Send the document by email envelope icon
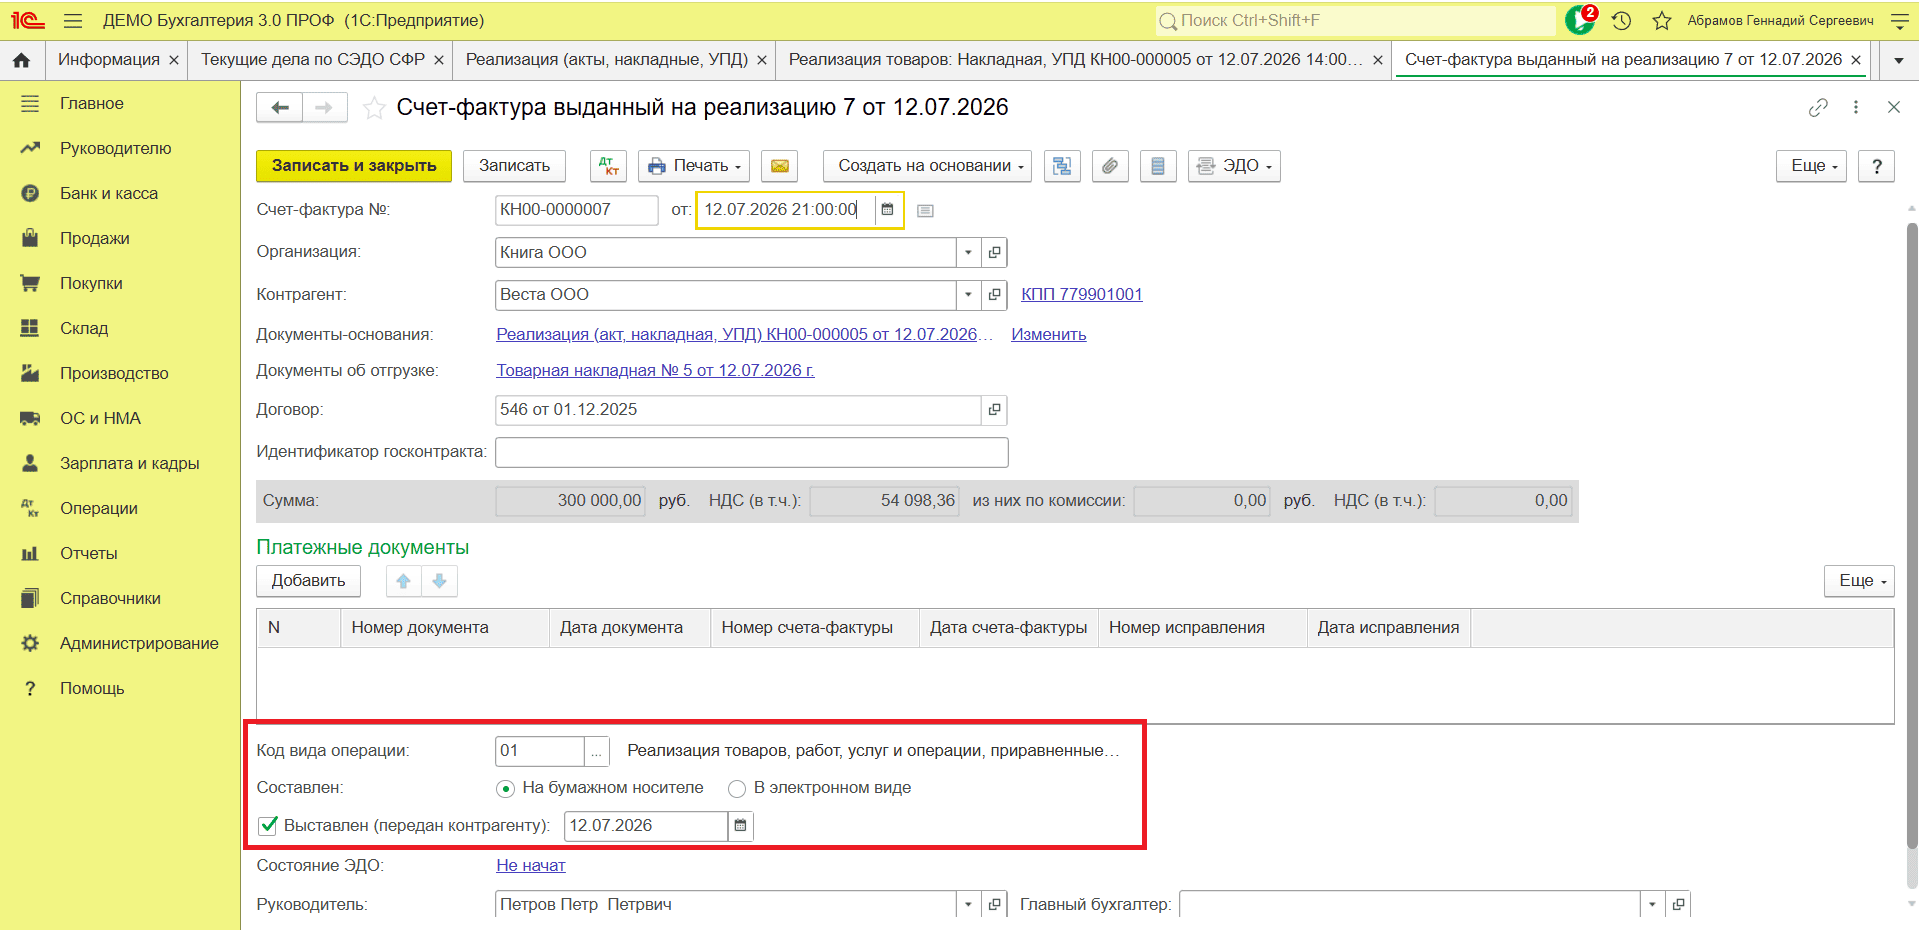 780,166
